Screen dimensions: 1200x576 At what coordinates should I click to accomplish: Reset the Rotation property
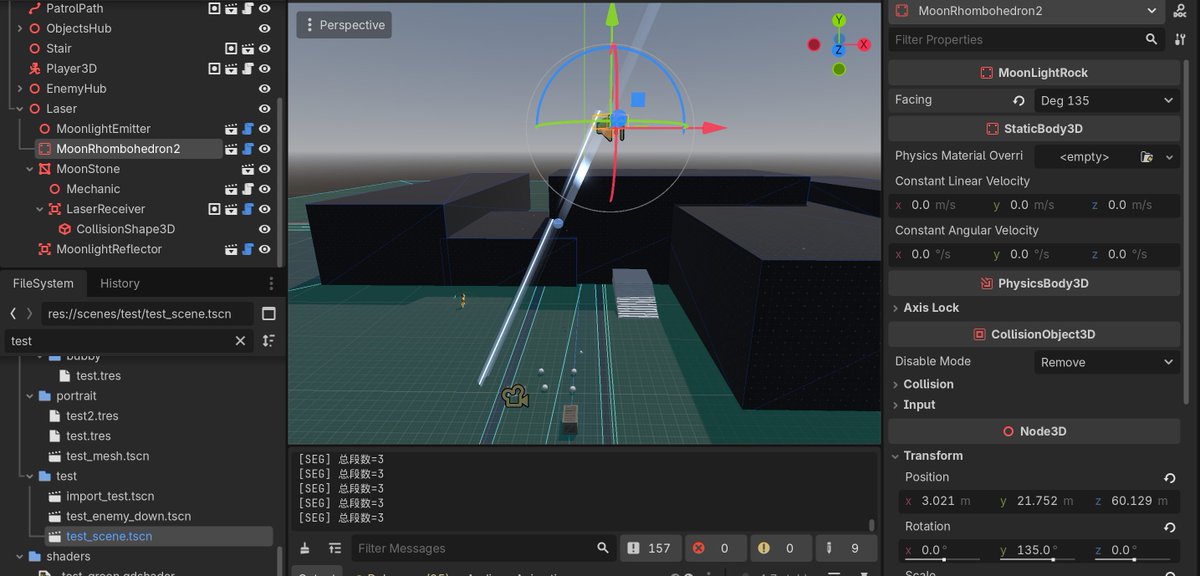tap(1169, 527)
